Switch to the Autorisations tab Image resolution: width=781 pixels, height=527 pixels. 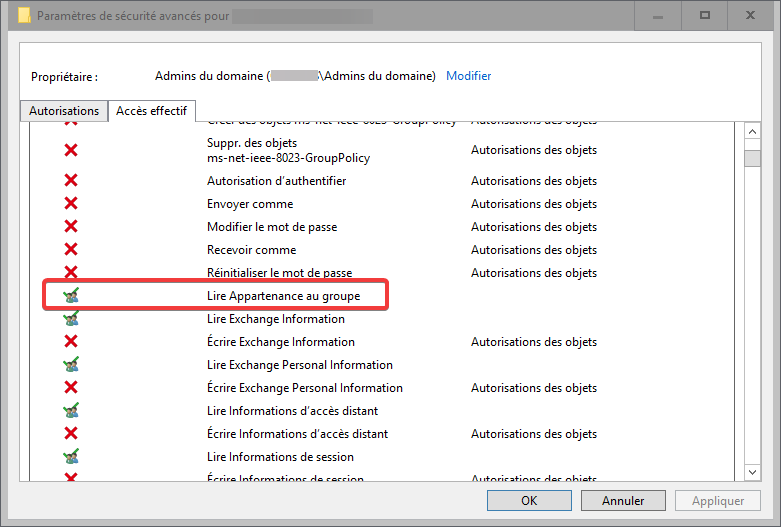64,111
